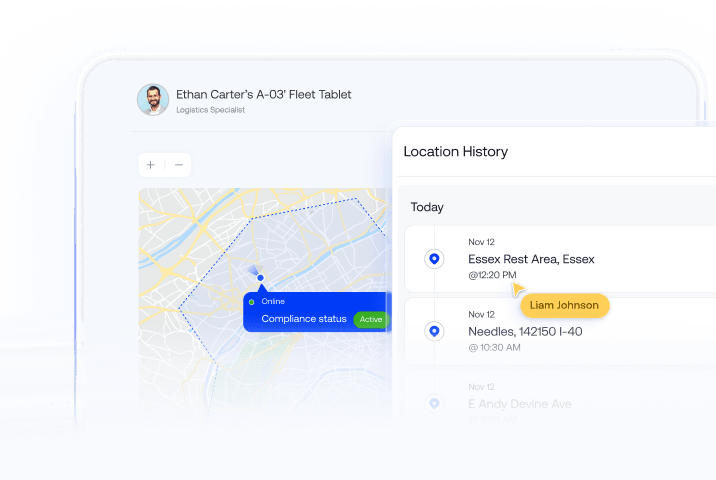Click the green Online status dot

coord(252,302)
